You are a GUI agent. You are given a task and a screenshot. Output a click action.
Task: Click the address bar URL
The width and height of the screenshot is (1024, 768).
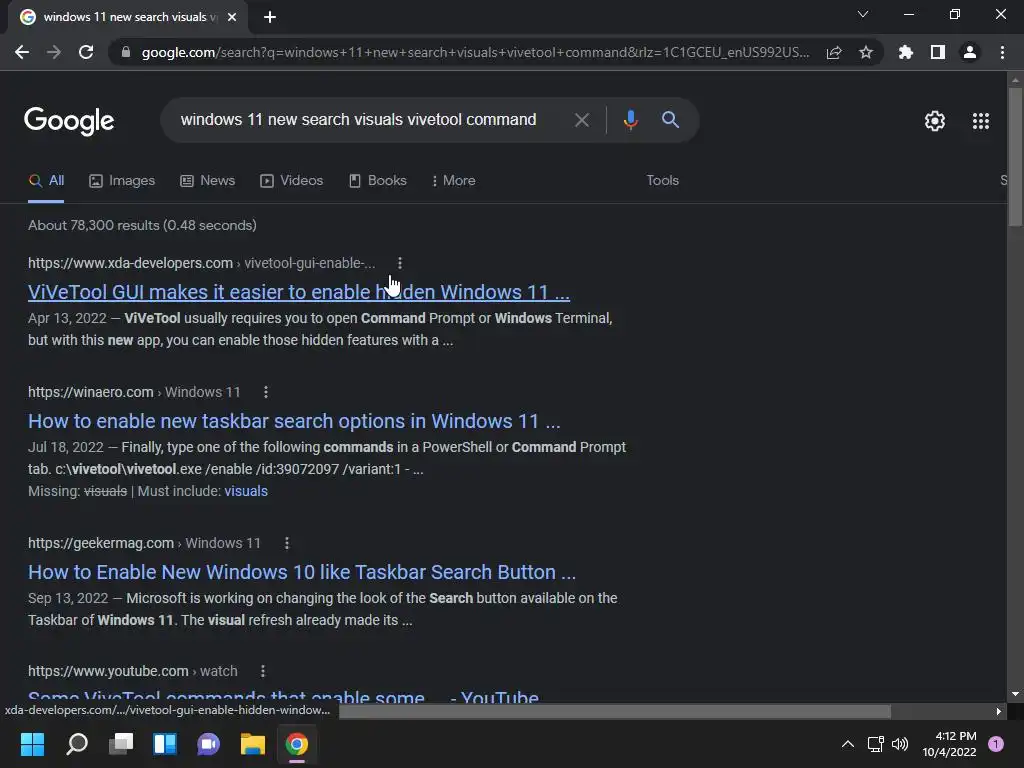click(475, 52)
